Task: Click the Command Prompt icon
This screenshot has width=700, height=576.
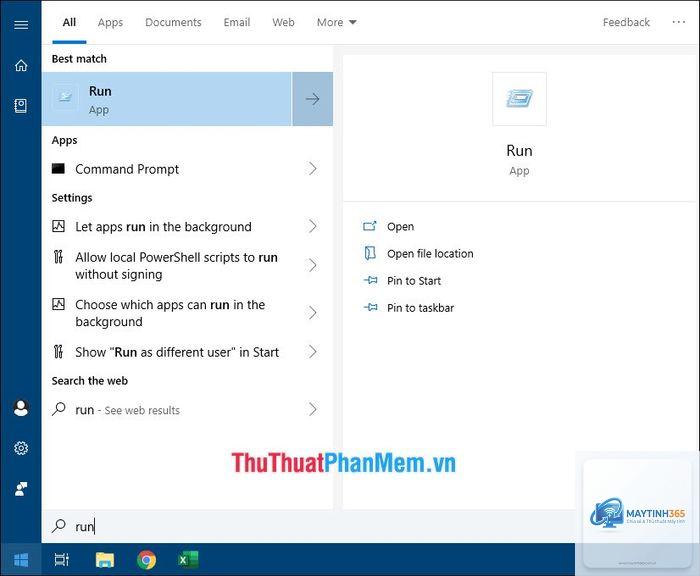Action: pos(58,169)
